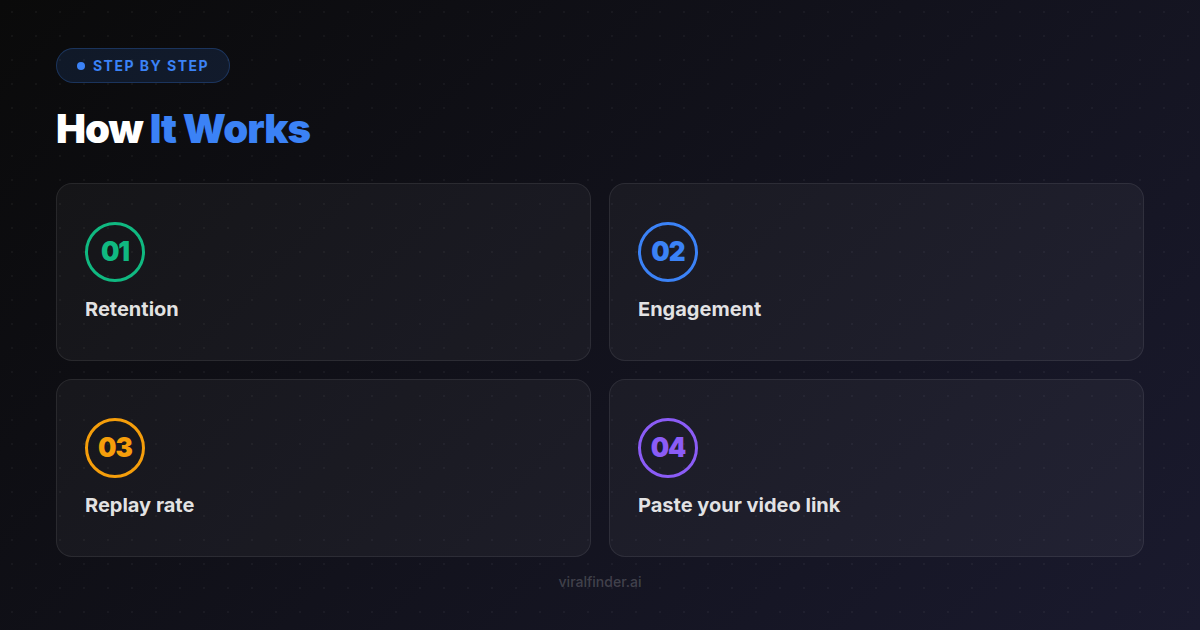Select the Retention step title
The width and height of the screenshot is (1200, 630).
click(x=131, y=309)
